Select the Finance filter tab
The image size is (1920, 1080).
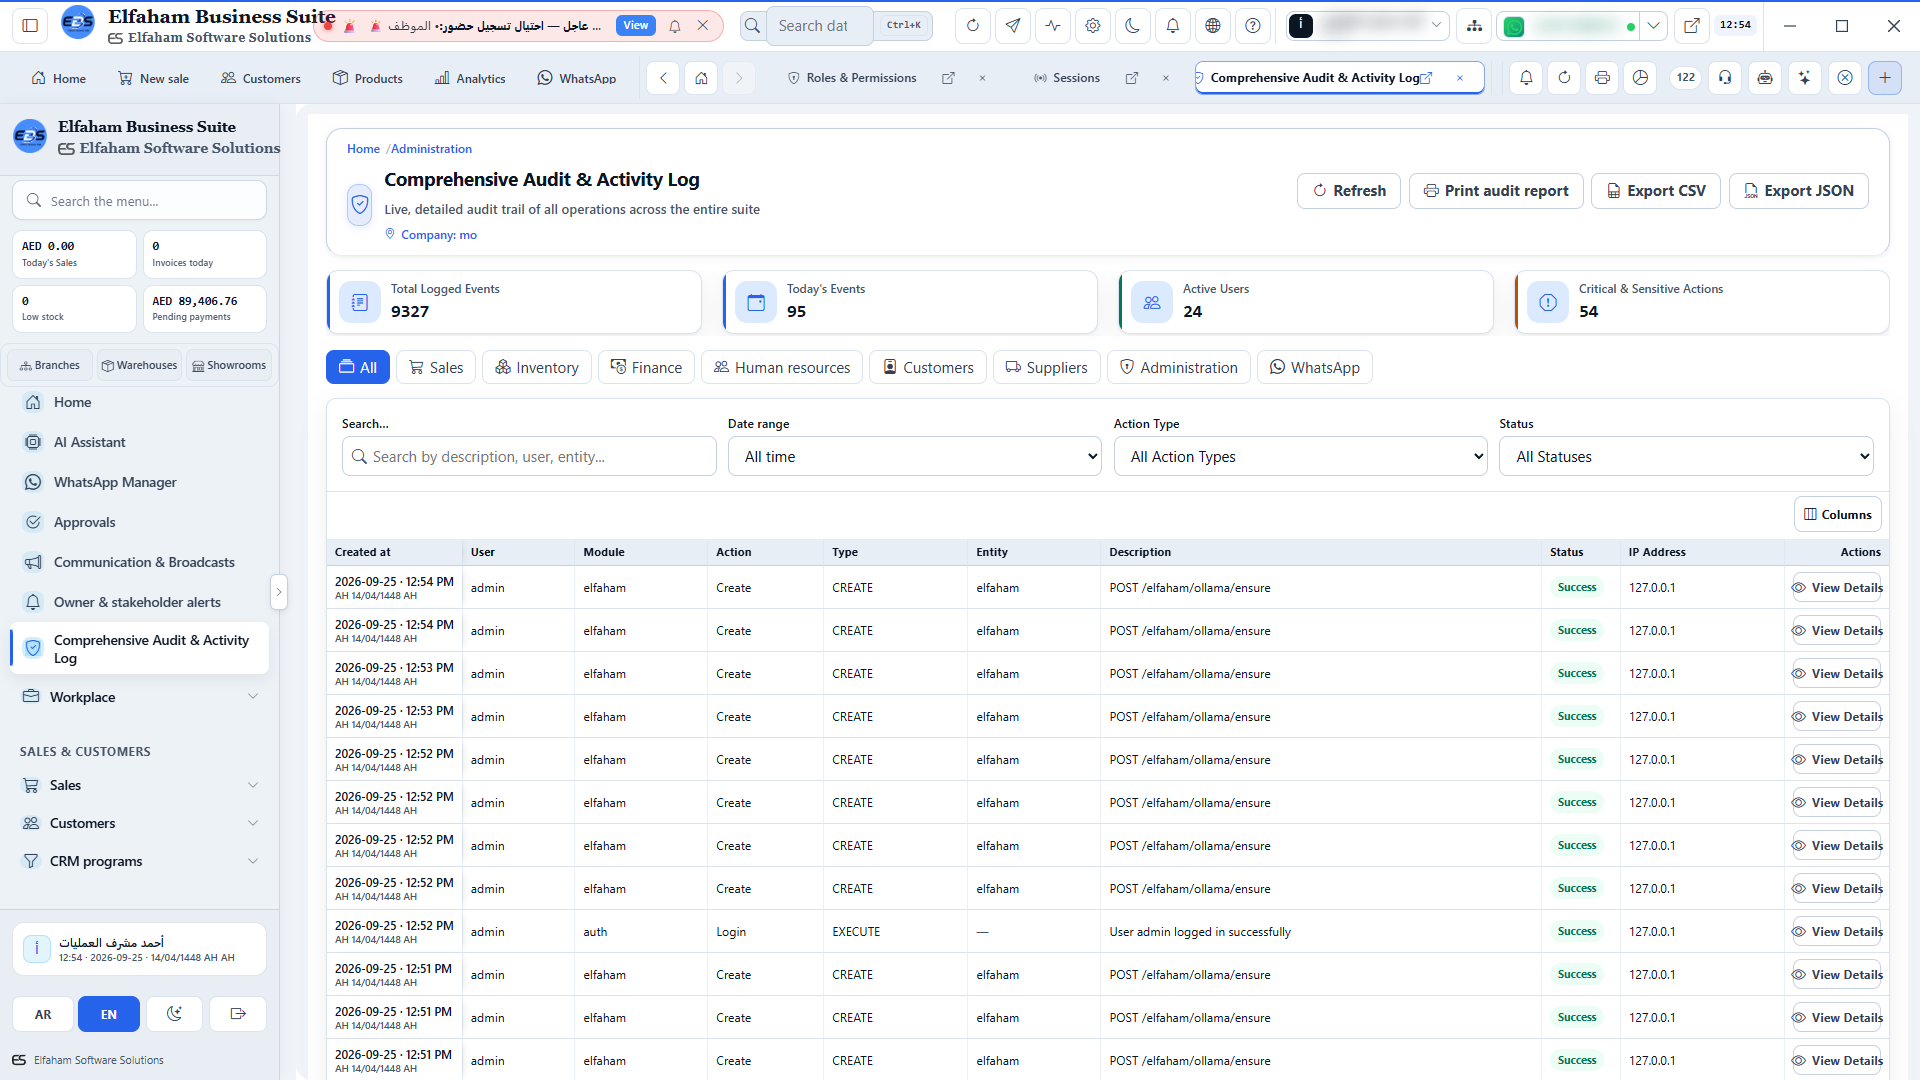(646, 368)
